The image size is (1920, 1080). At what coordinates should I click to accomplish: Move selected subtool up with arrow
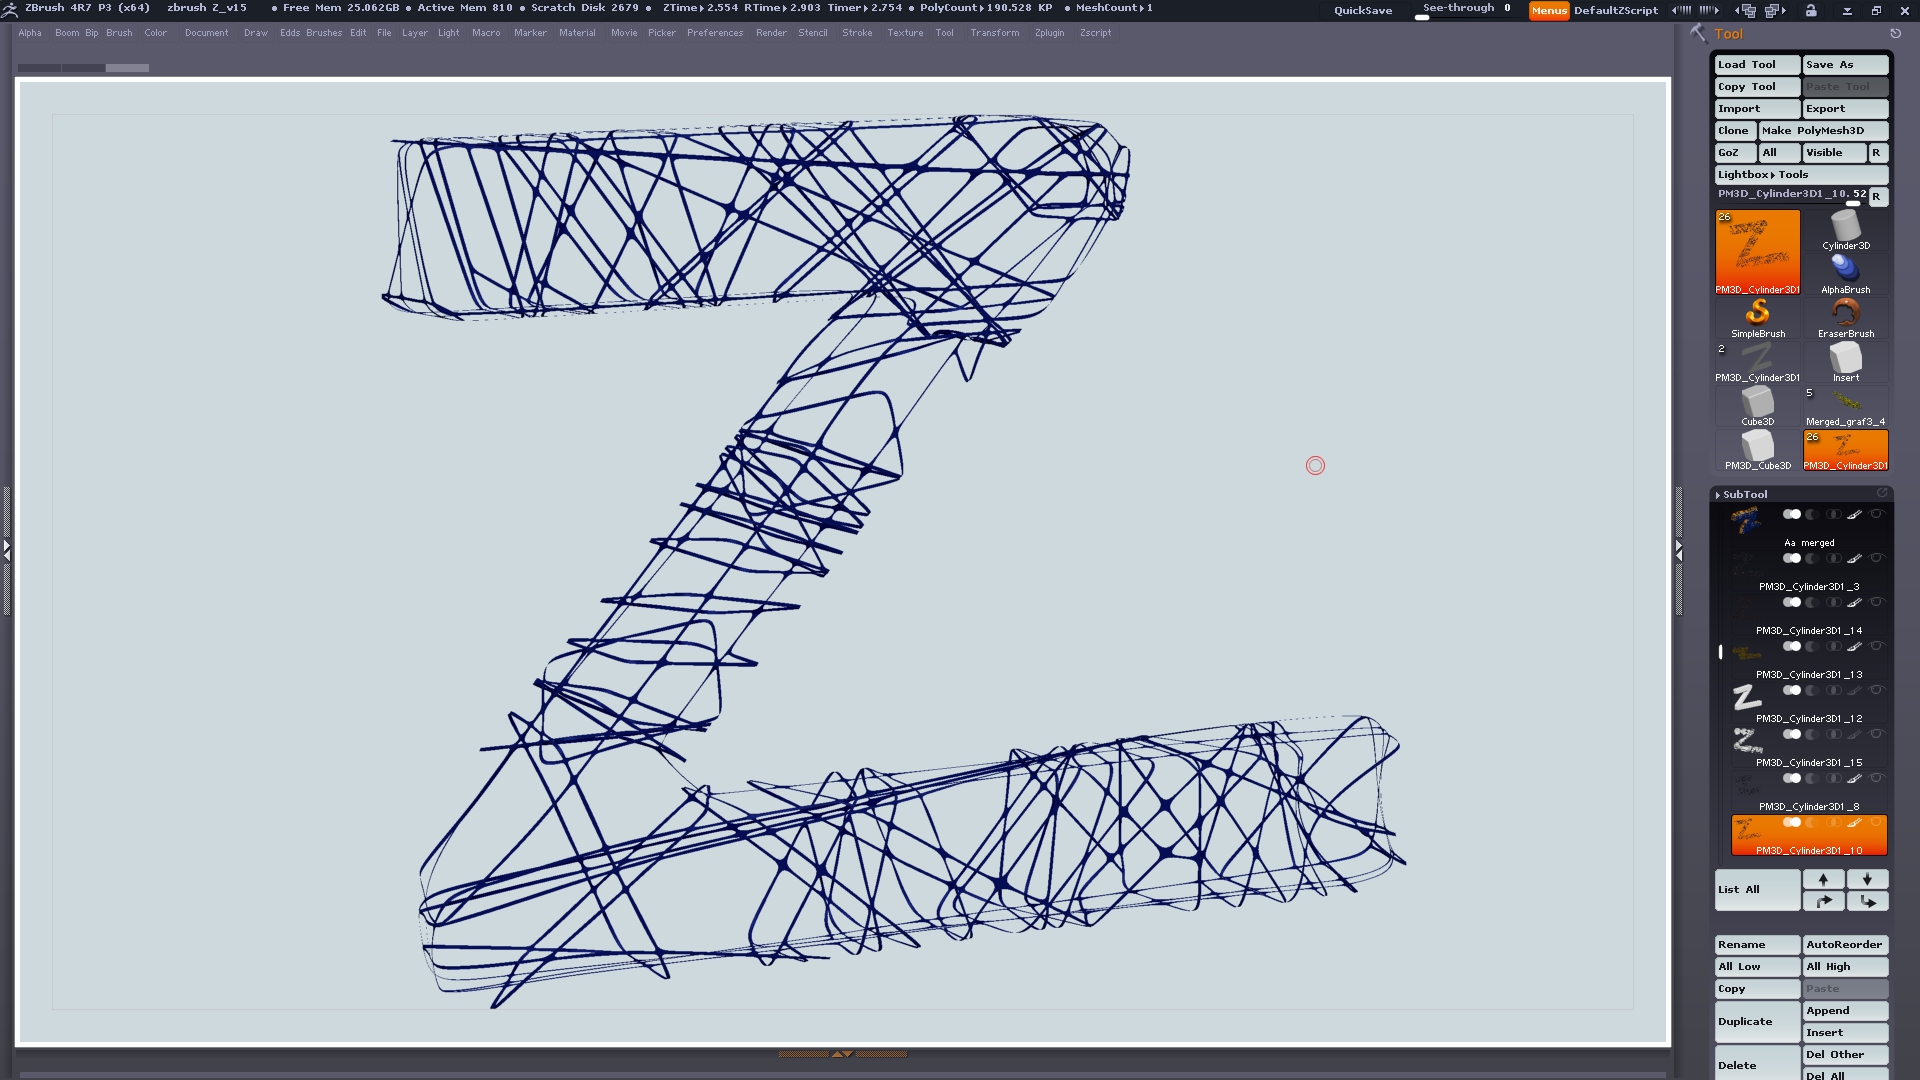tap(1823, 879)
